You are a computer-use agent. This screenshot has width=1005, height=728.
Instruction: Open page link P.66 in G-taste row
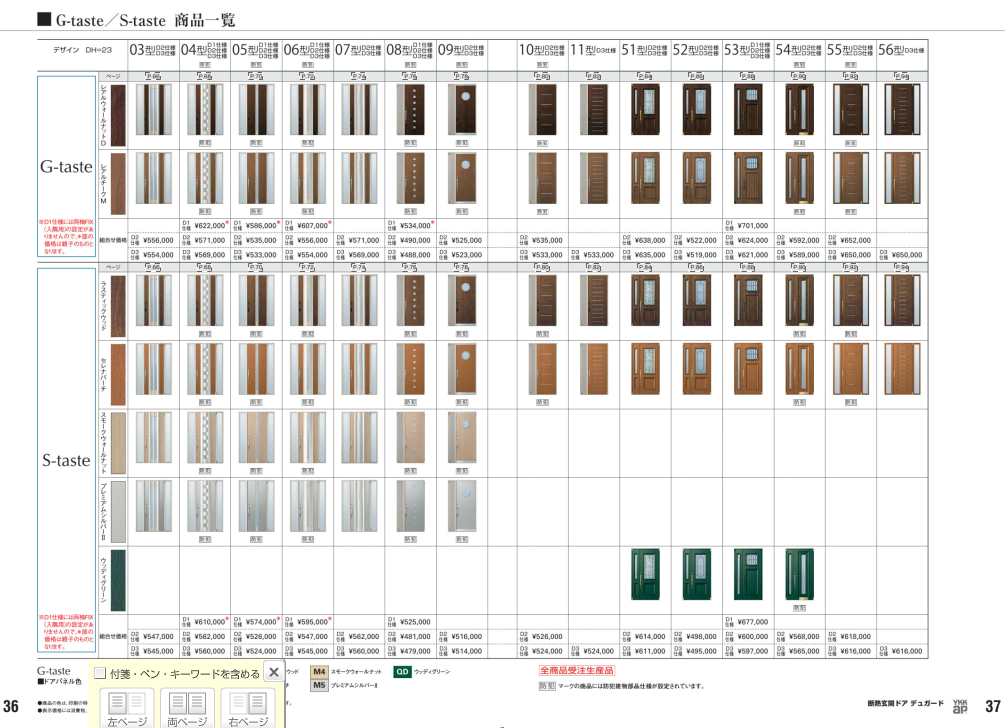click(153, 76)
